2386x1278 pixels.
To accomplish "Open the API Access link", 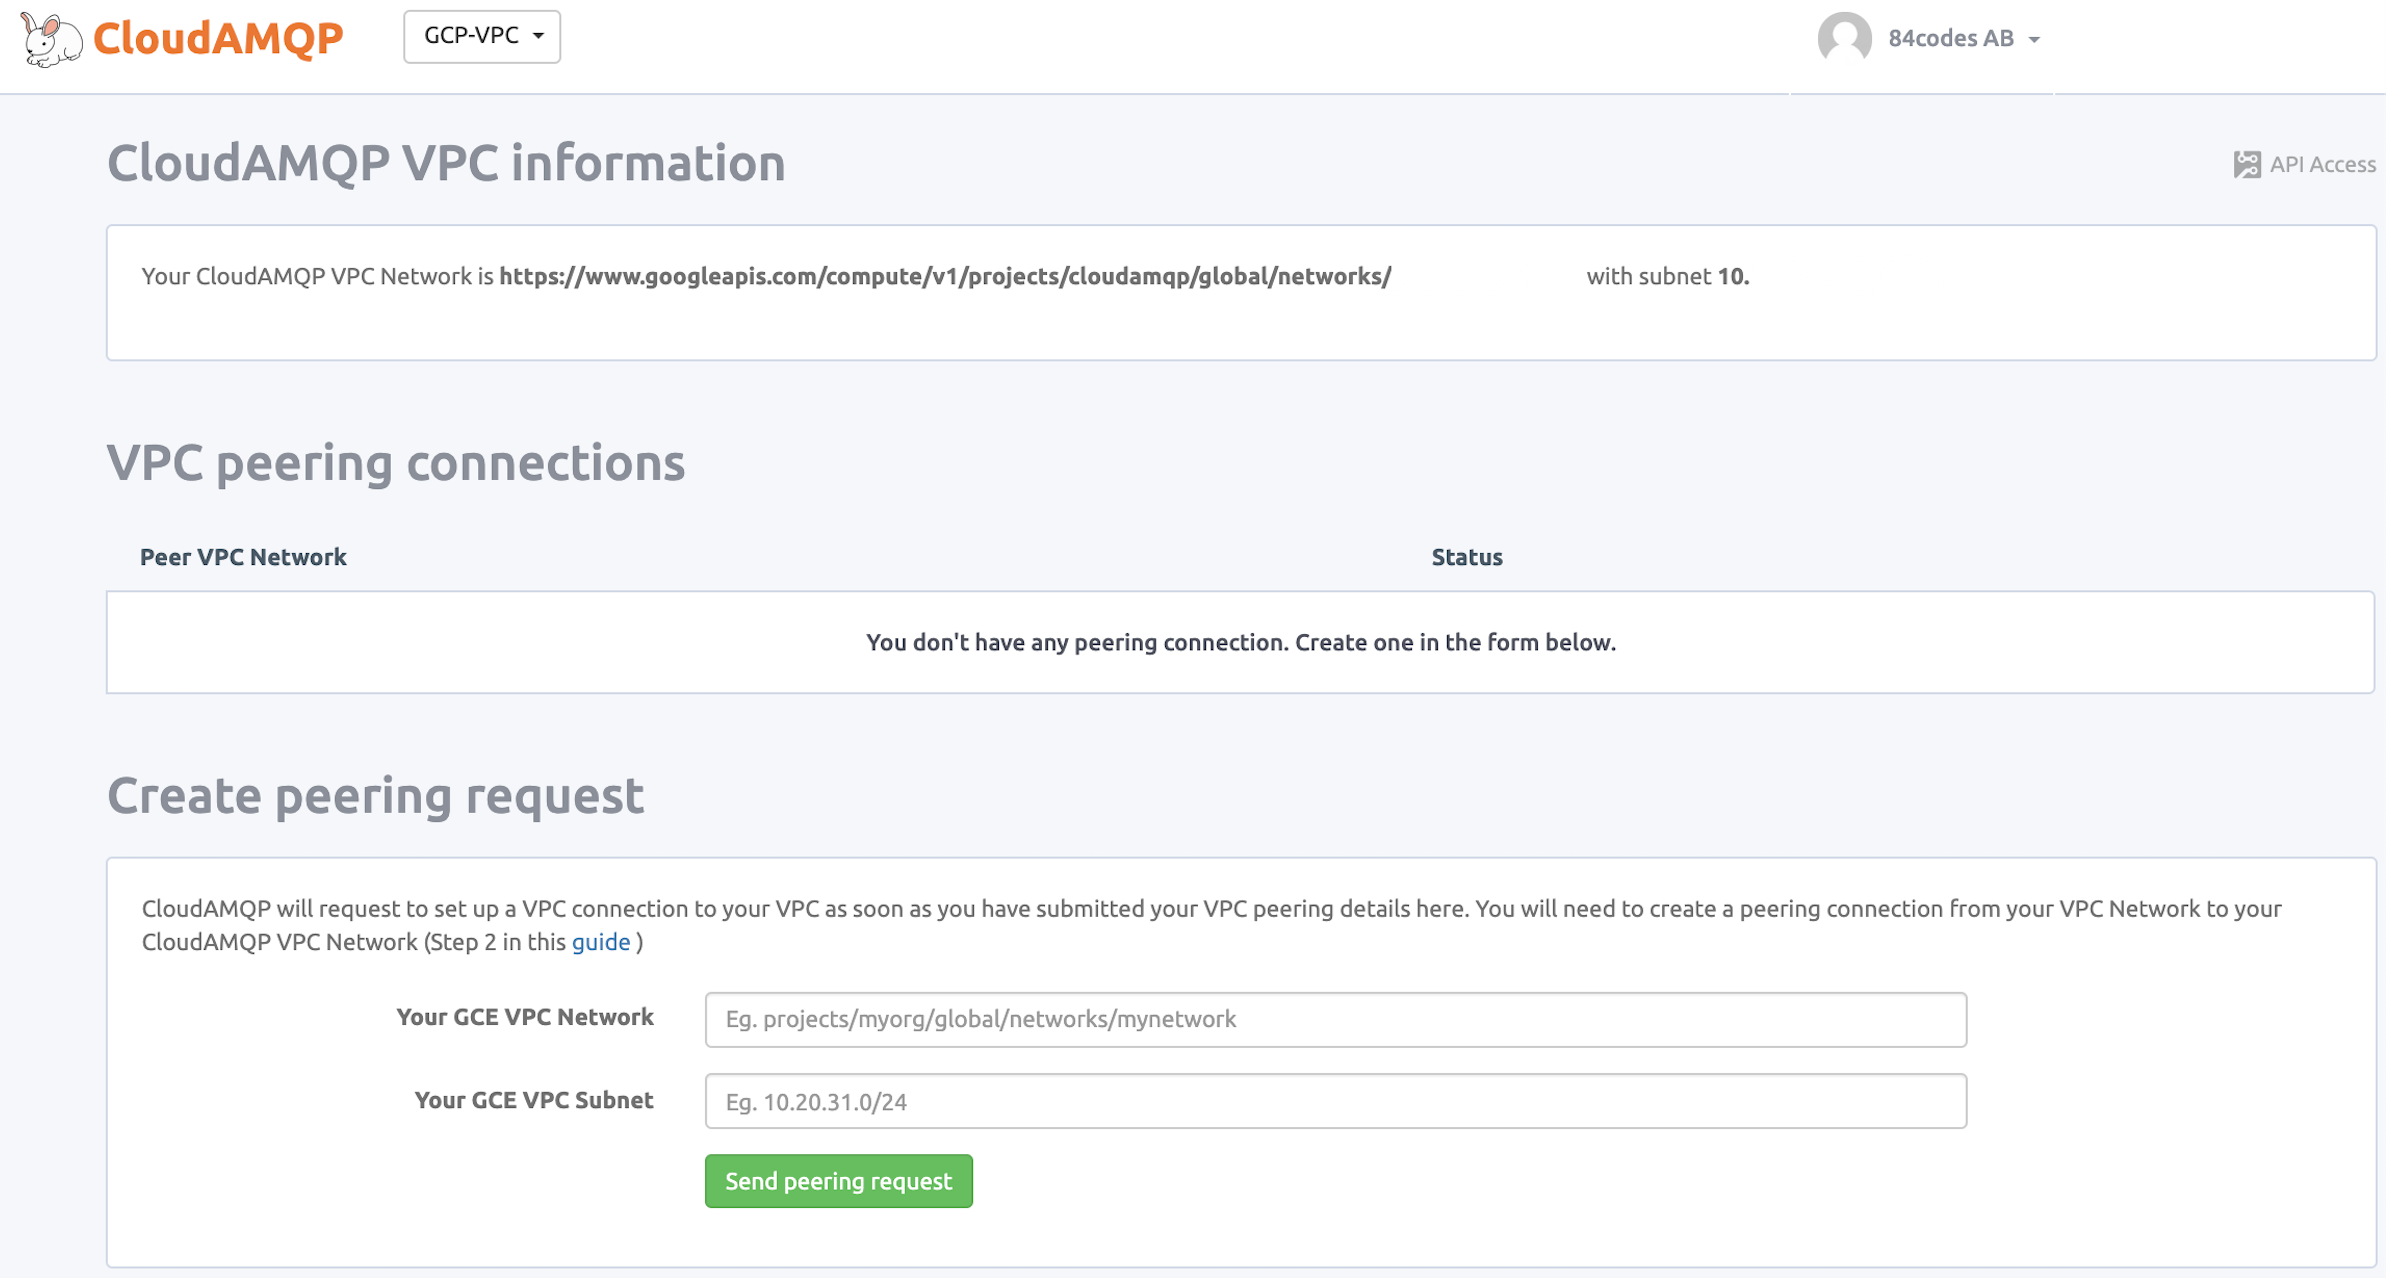I will 2322,164.
